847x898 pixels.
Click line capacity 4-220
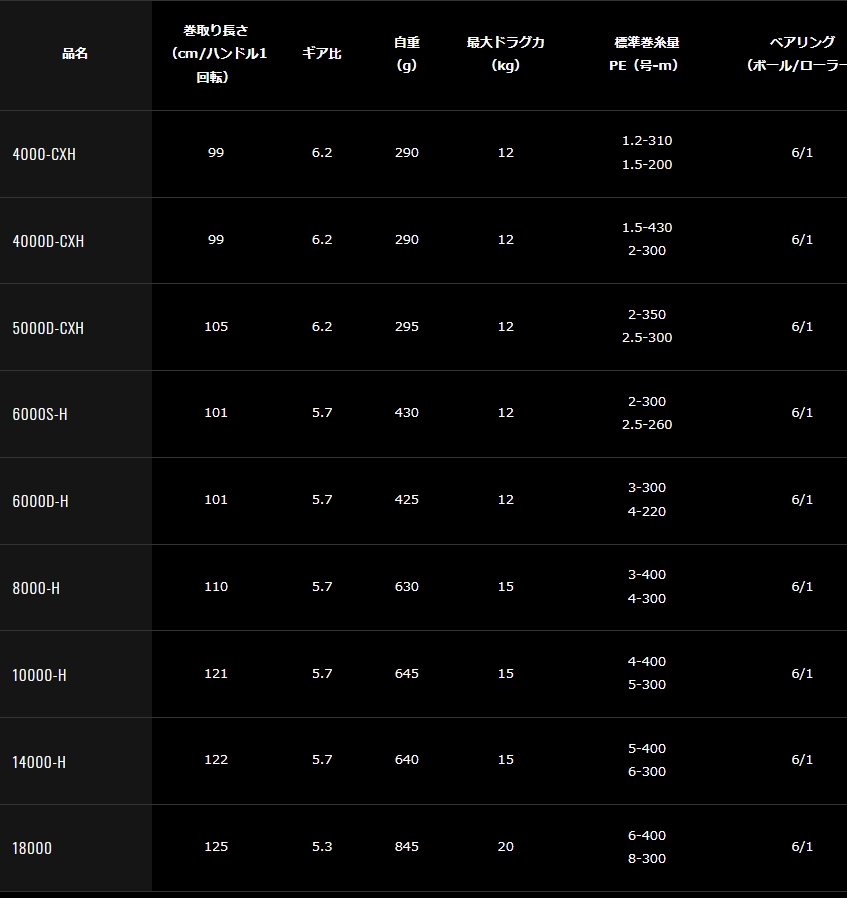[x=647, y=511]
